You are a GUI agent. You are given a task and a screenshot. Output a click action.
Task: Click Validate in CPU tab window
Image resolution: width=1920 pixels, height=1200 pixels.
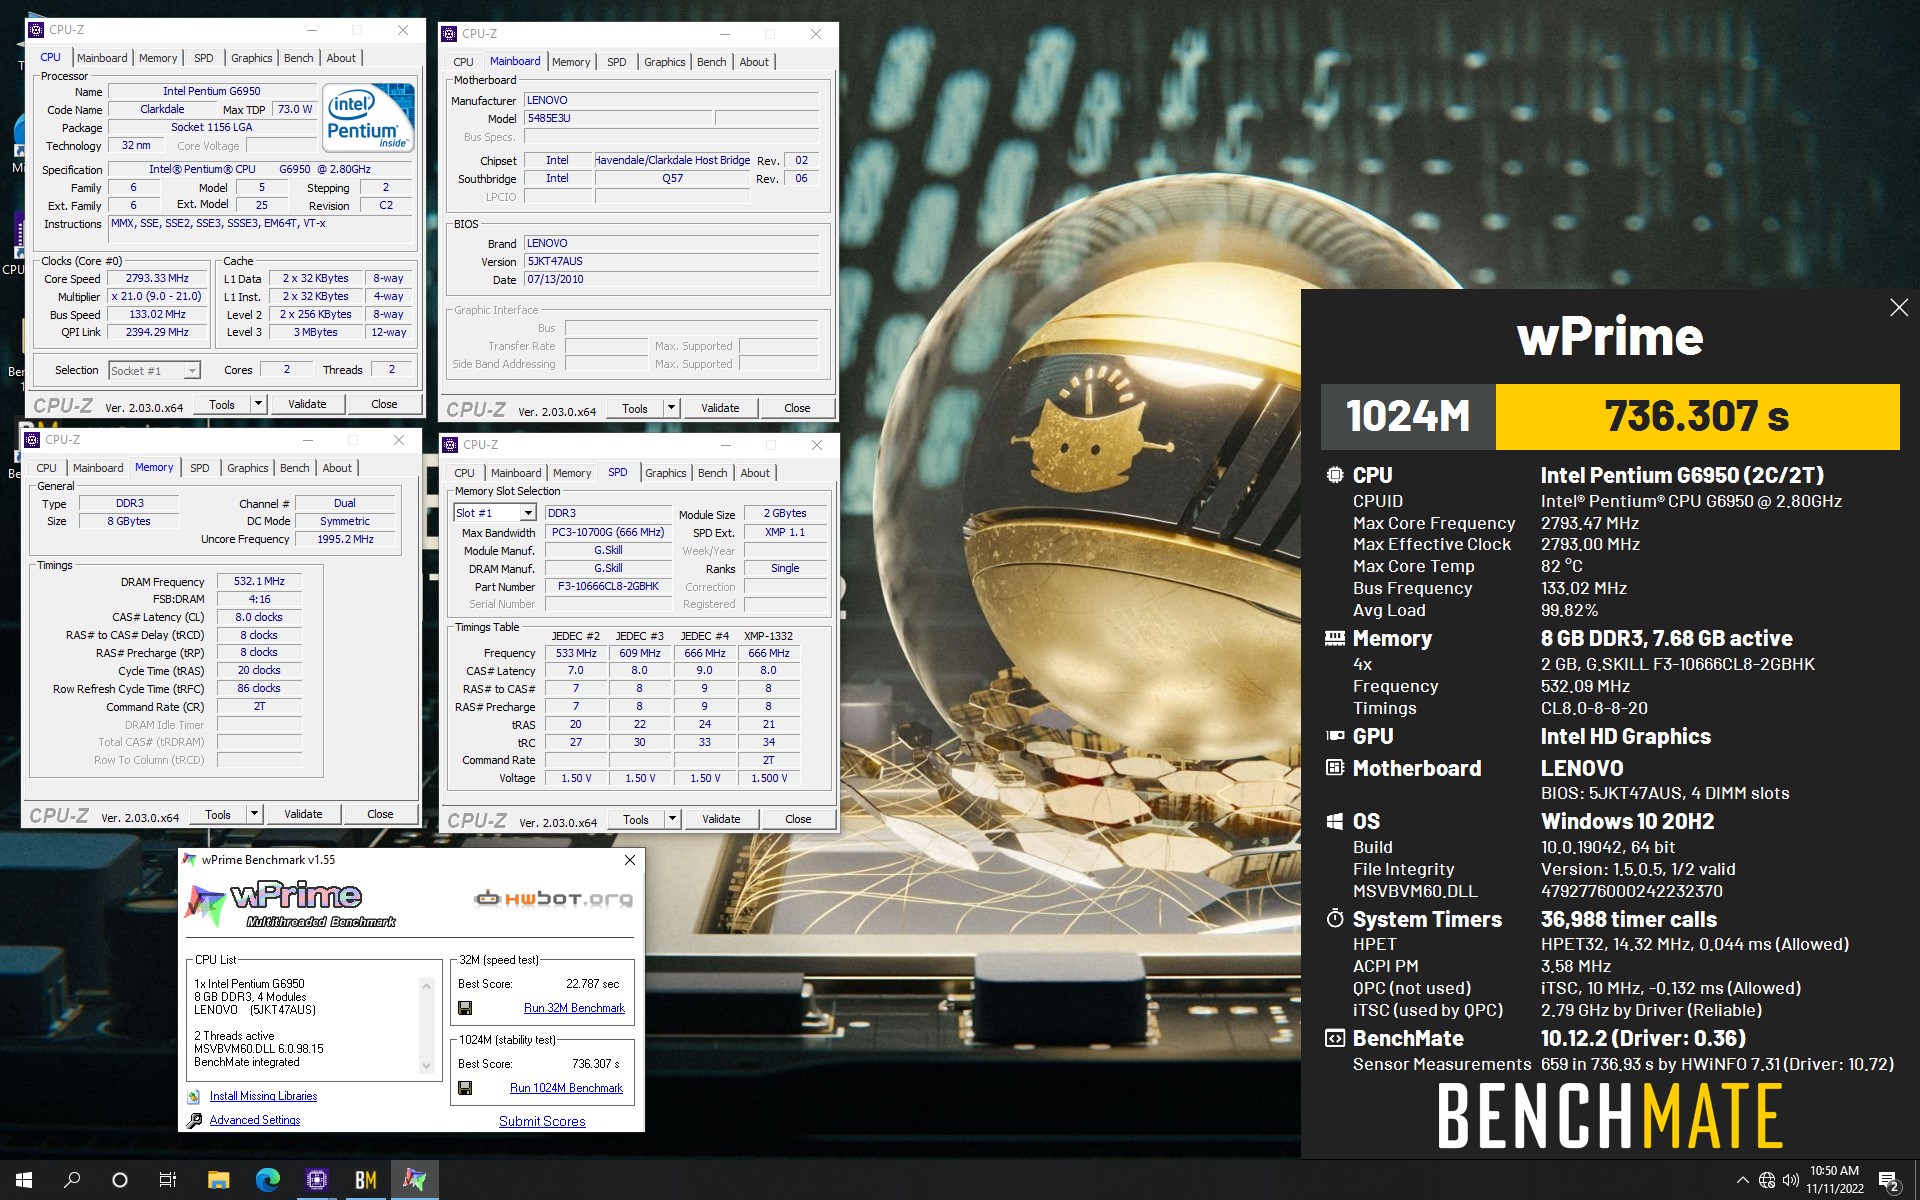pos(307,404)
